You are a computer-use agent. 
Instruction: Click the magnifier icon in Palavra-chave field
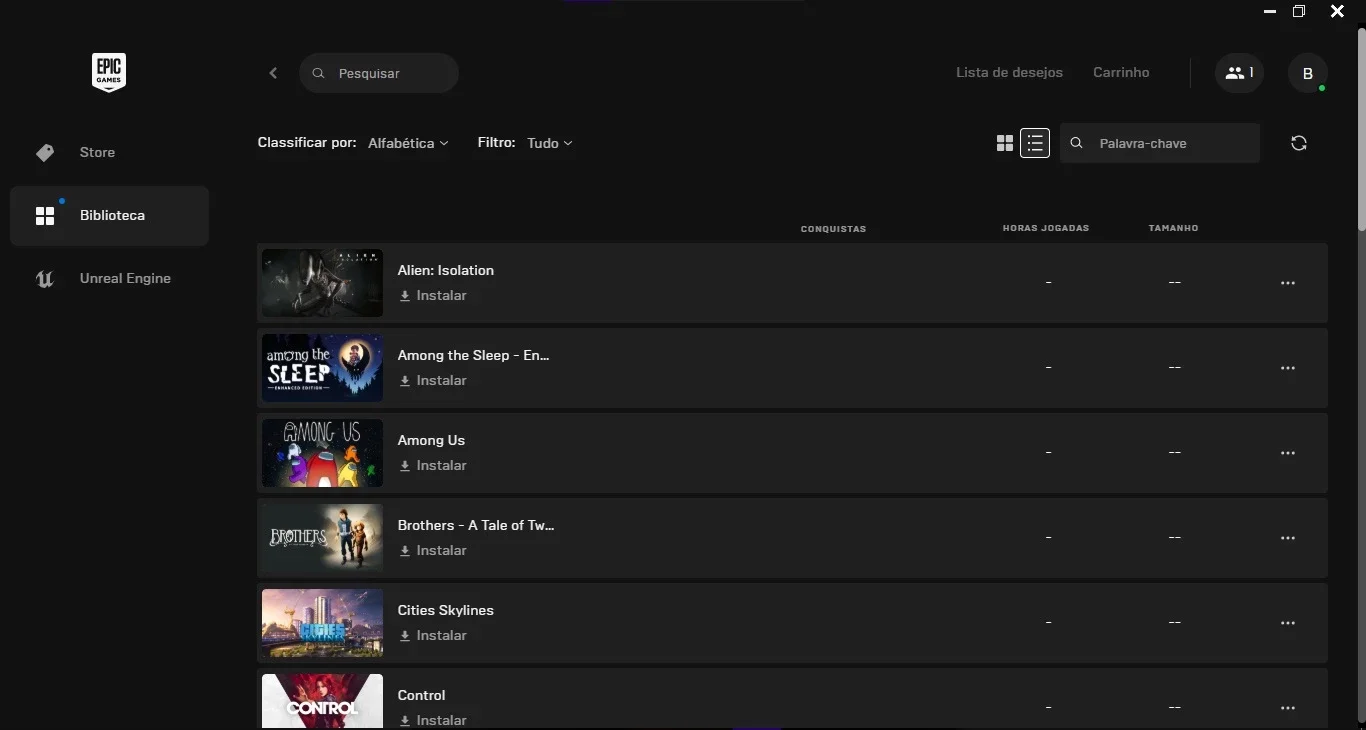coord(1077,143)
